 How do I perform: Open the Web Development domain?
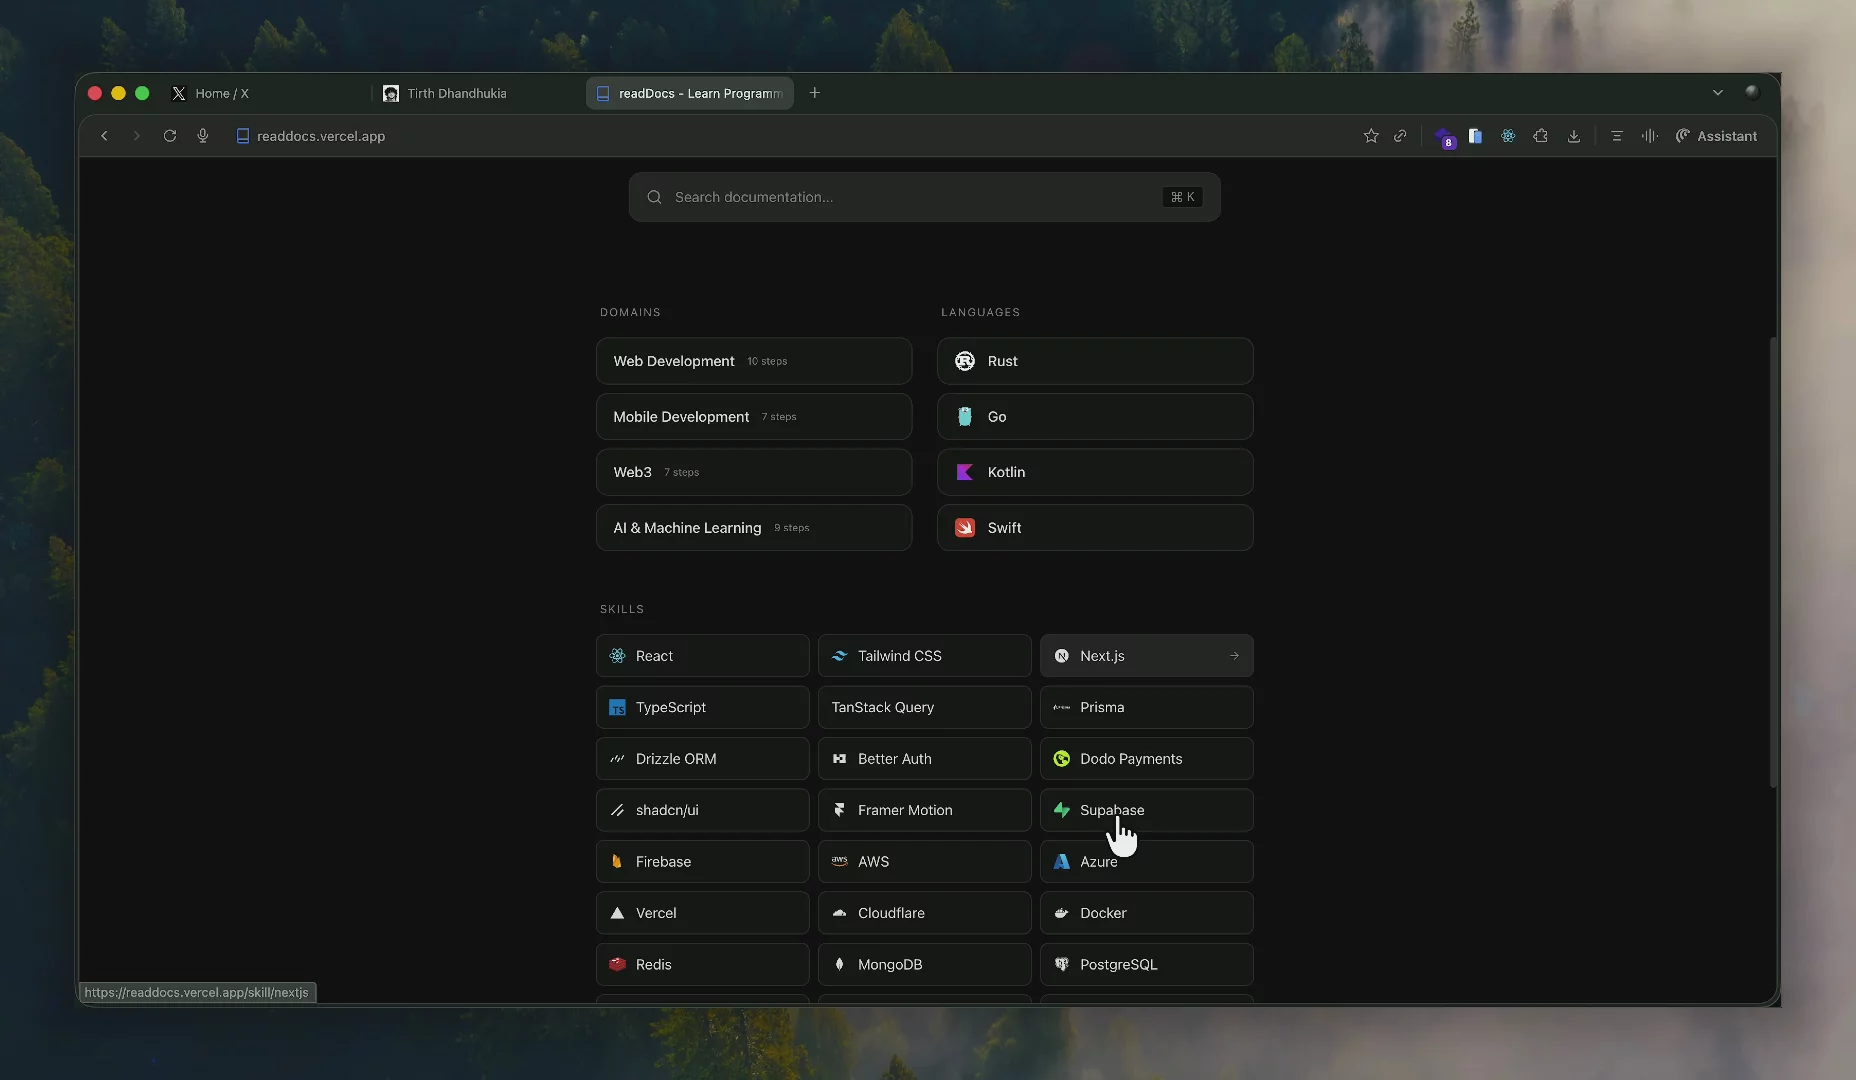click(x=753, y=361)
